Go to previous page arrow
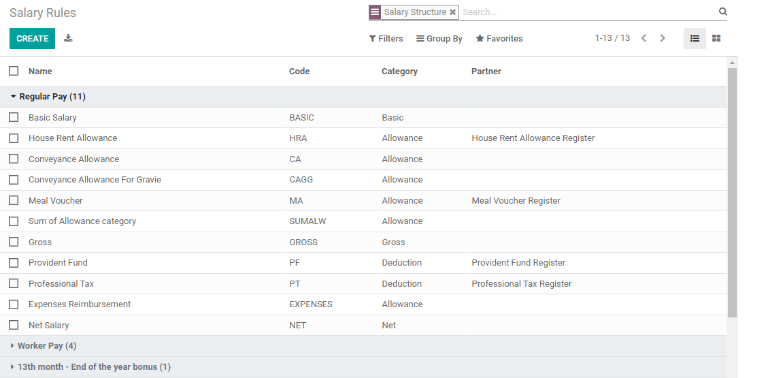Screen dimensions: 768x378 pyautogui.click(x=644, y=38)
